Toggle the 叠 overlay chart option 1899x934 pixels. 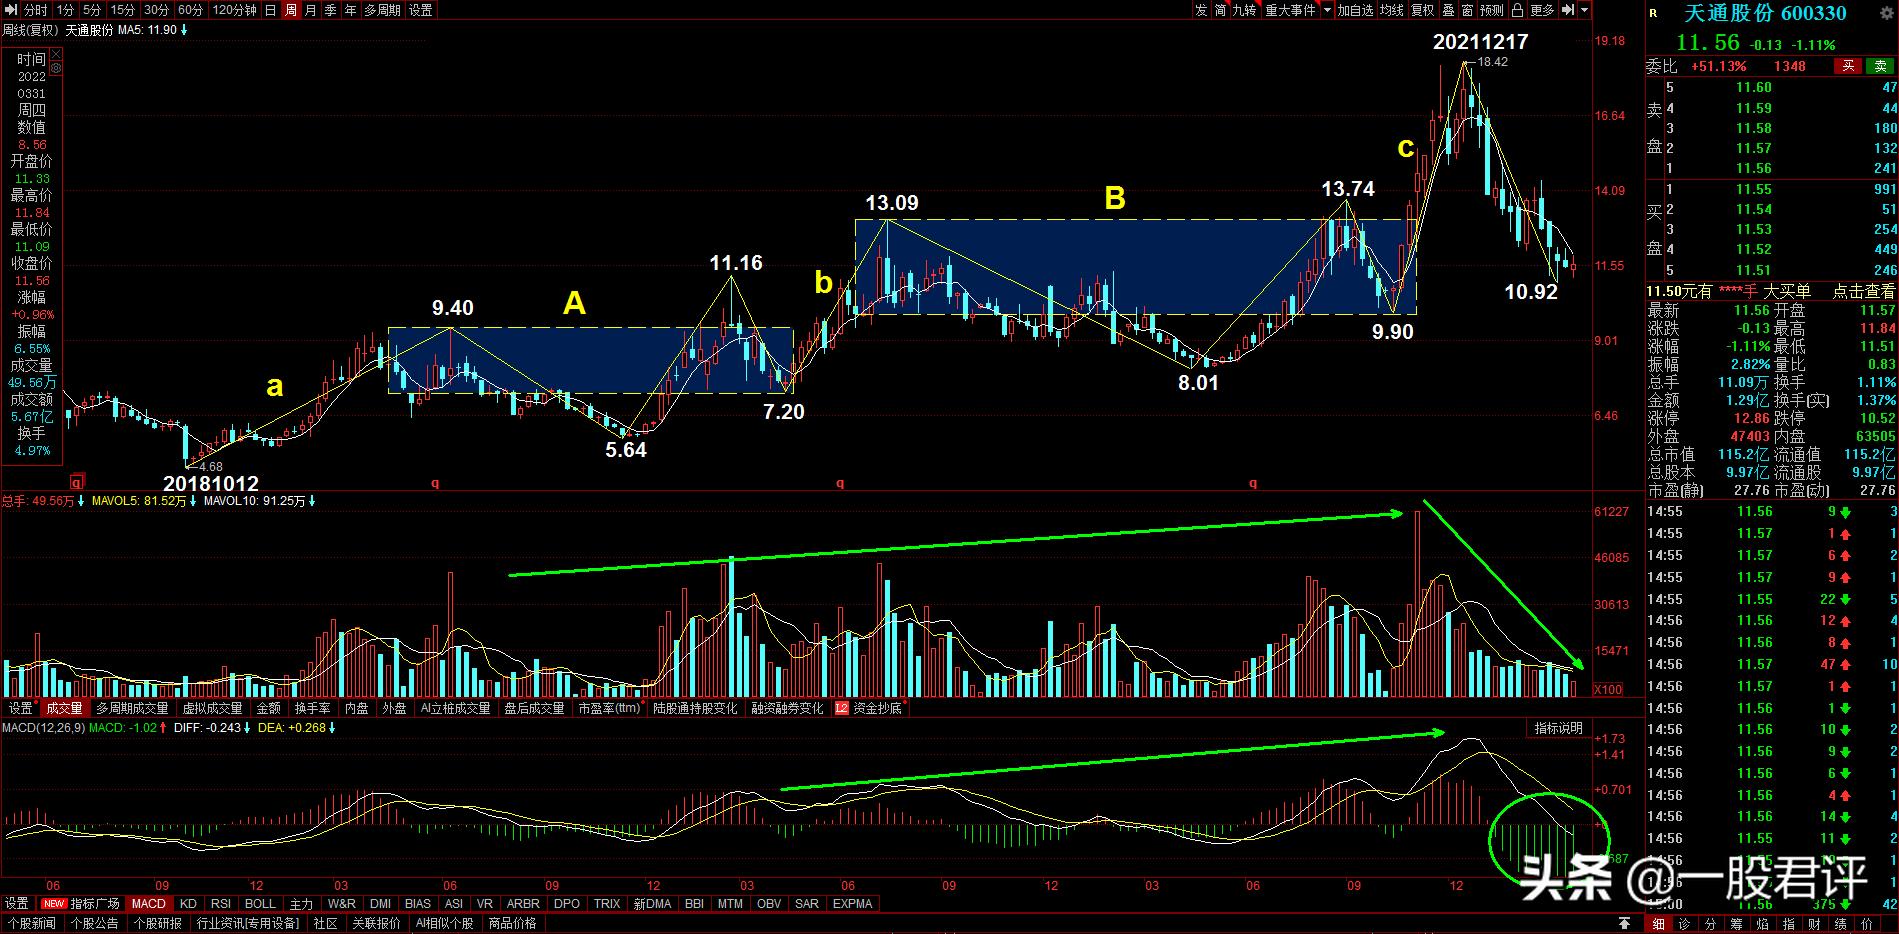tap(1447, 10)
